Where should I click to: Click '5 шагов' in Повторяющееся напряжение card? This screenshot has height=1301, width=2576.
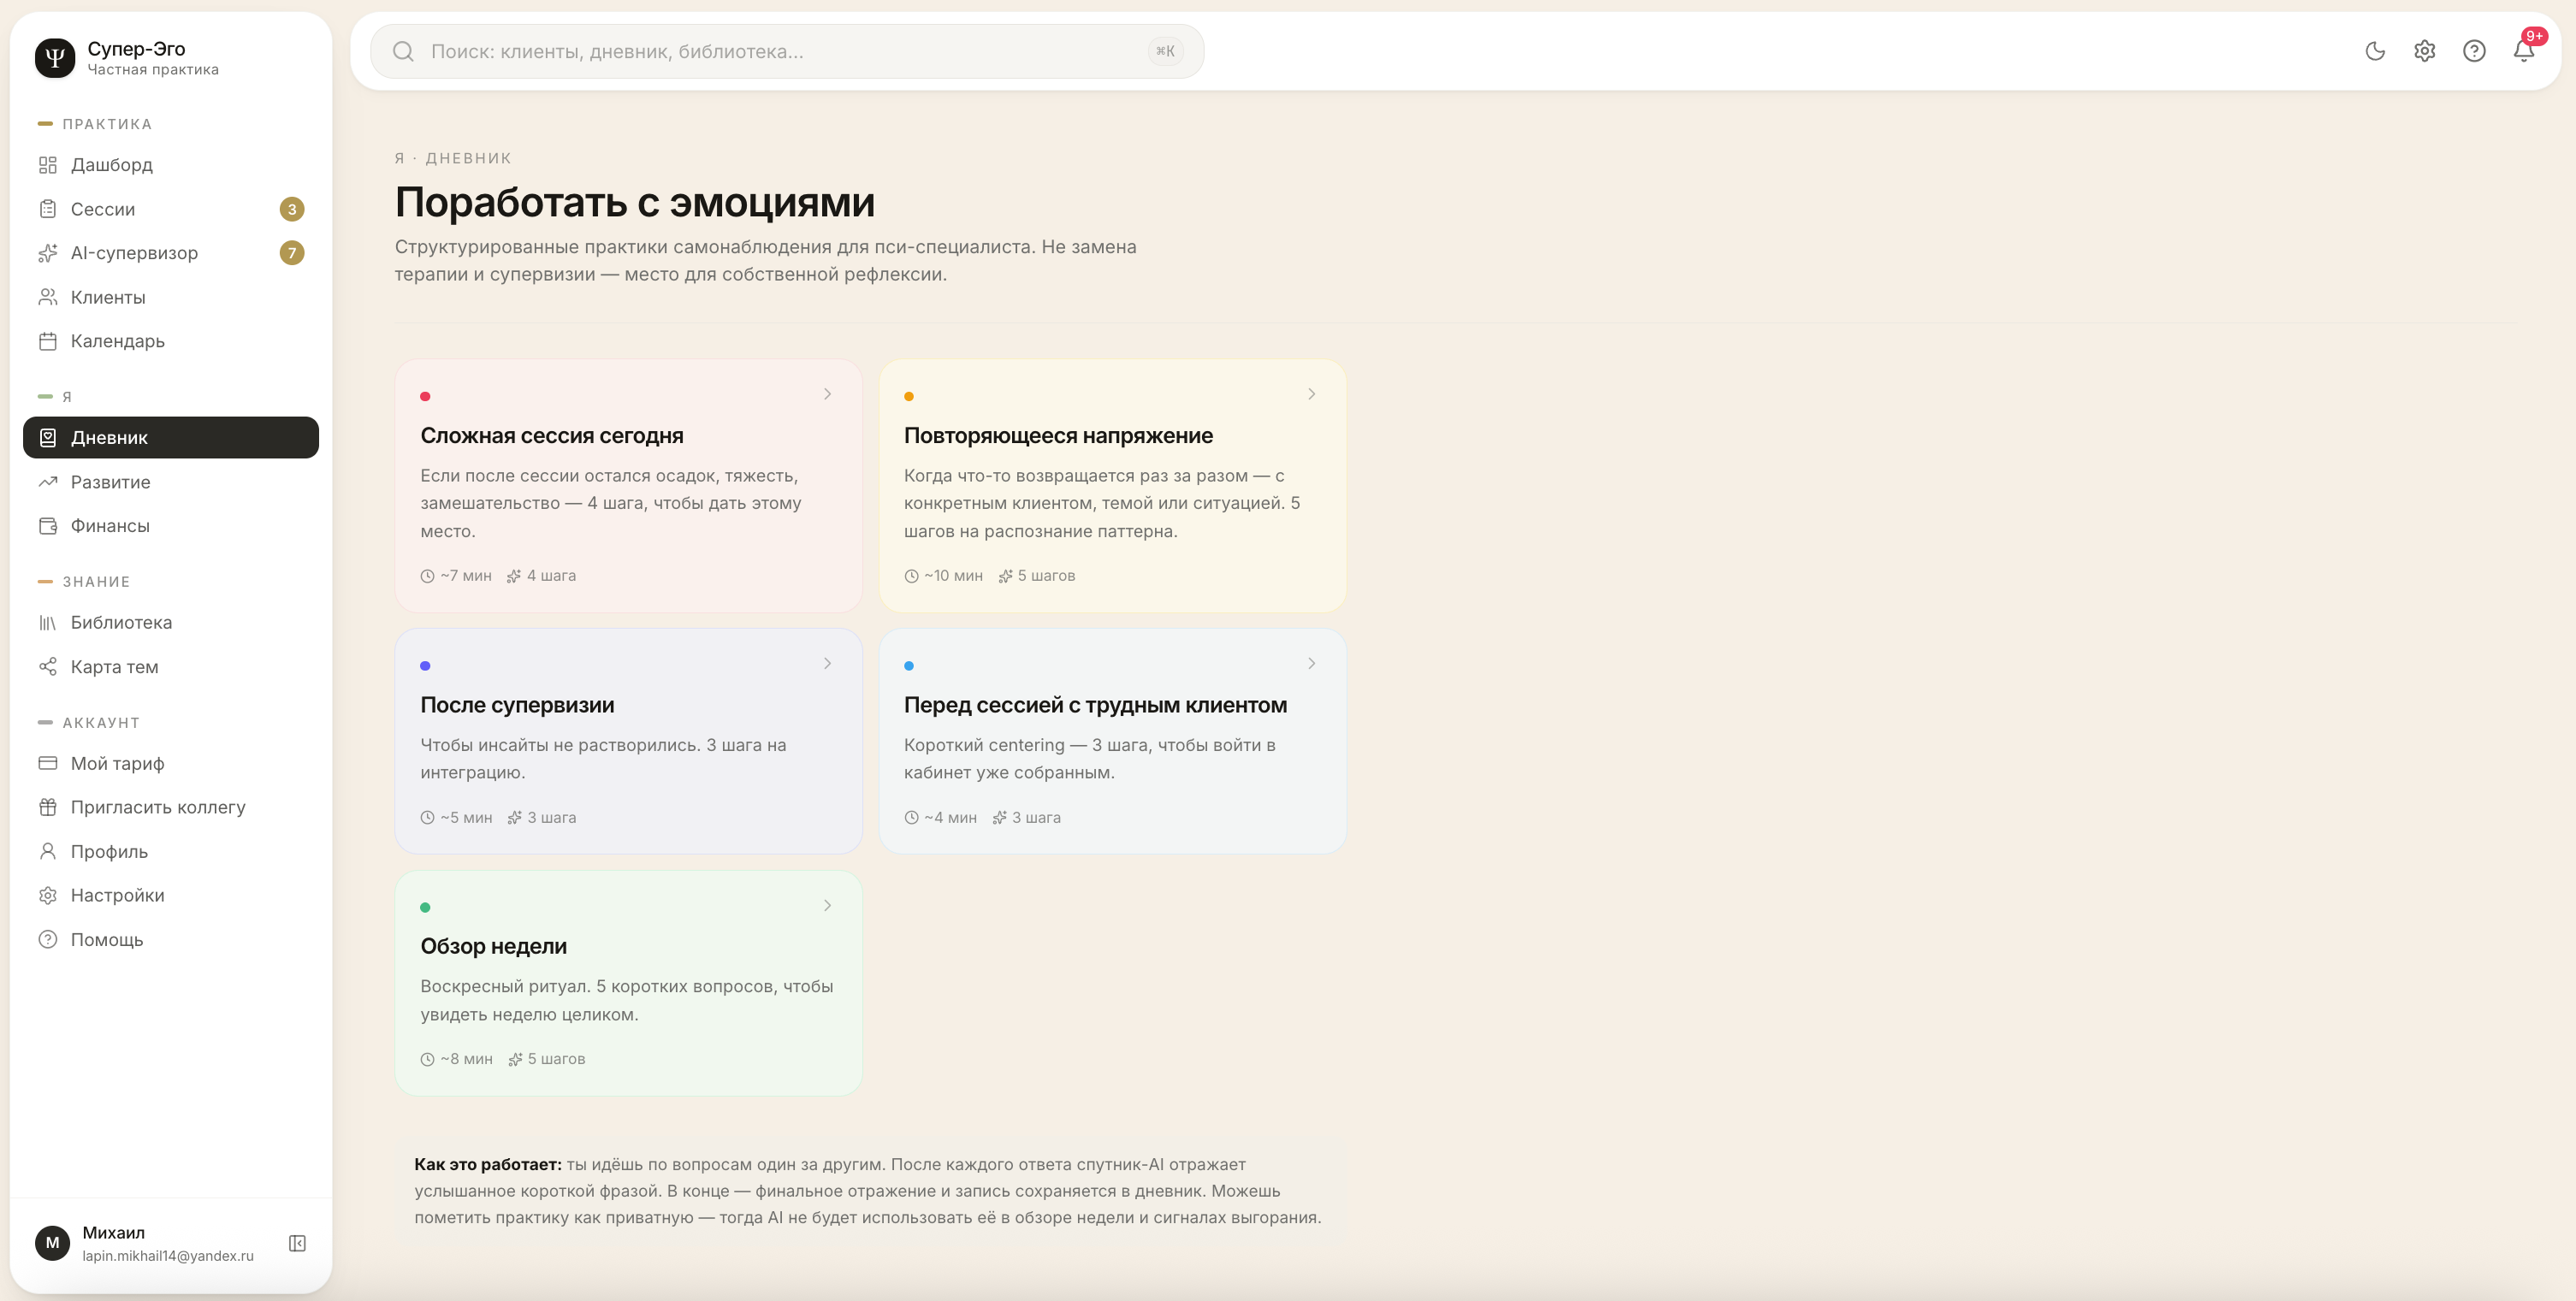1046,576
